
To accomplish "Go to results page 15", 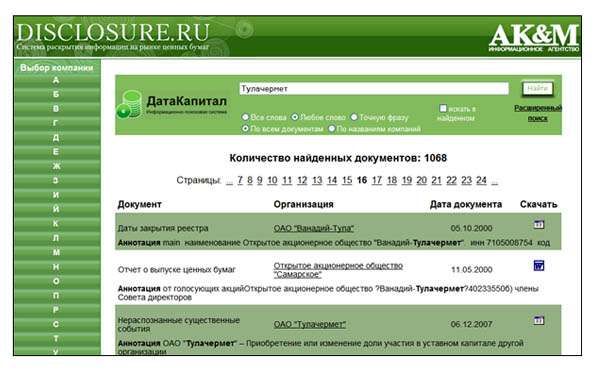I will 347,180.
